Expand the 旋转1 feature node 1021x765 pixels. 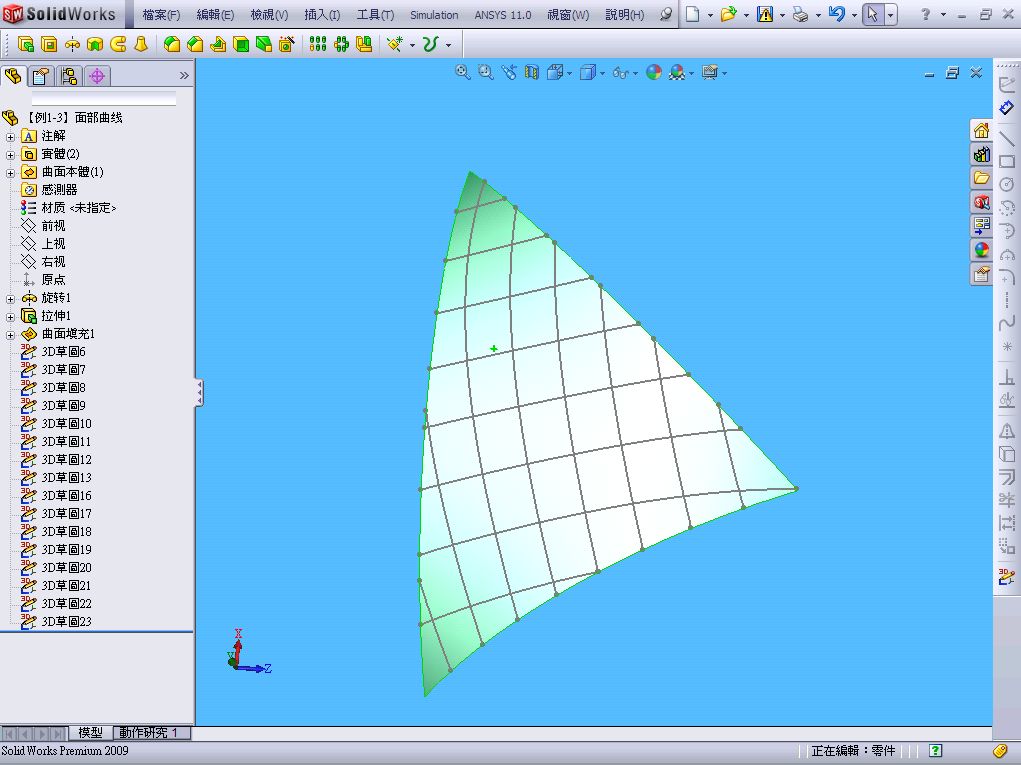10,299
